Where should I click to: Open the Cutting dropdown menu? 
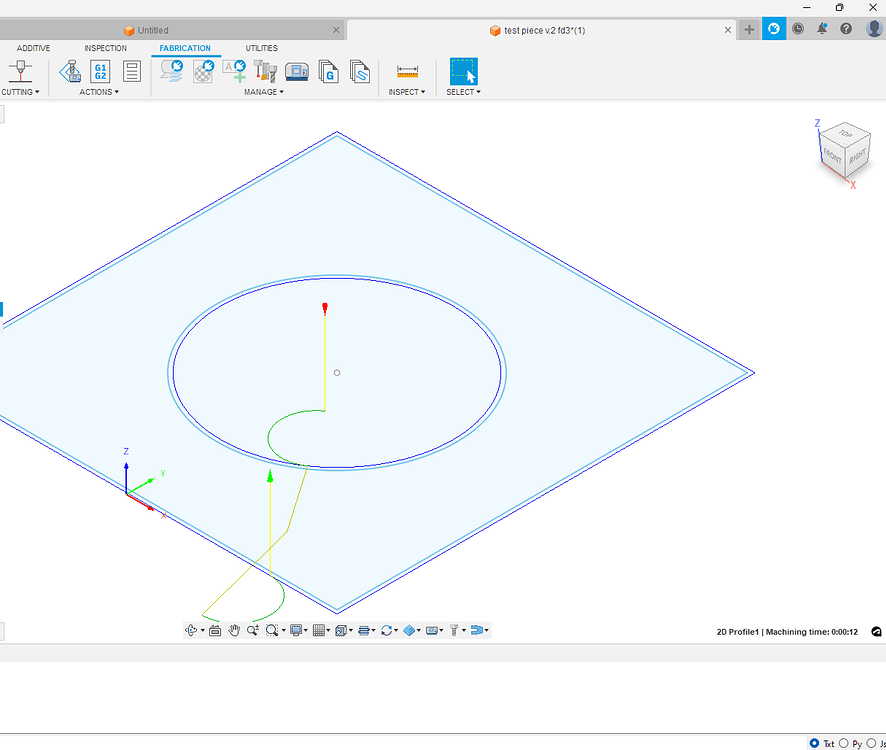(20, 92)
